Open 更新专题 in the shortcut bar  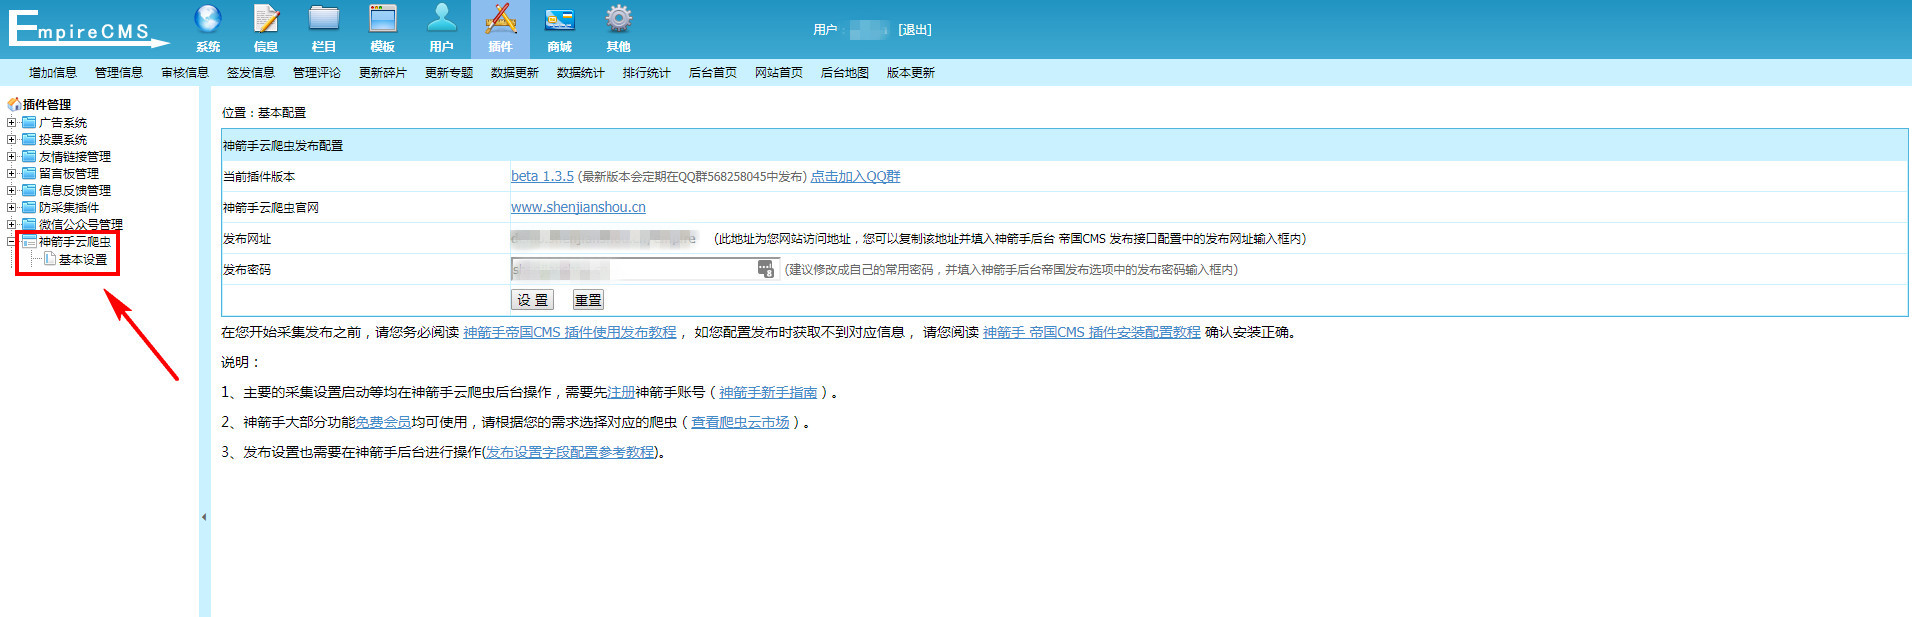coord(449,72)
